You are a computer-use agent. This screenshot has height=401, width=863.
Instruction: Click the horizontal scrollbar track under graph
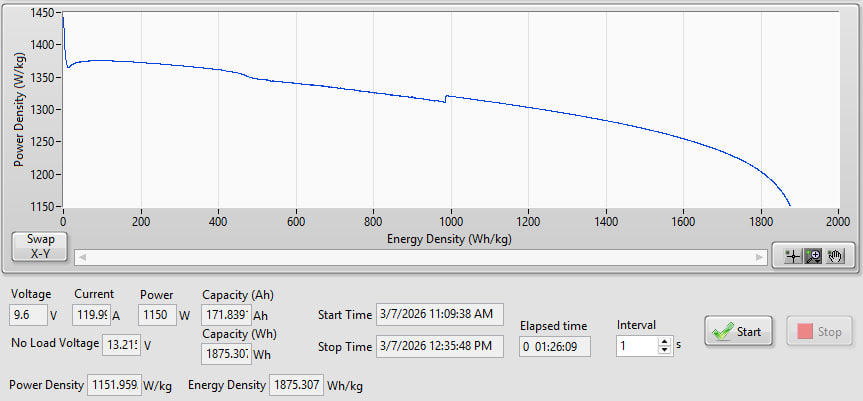click(420, 257)
